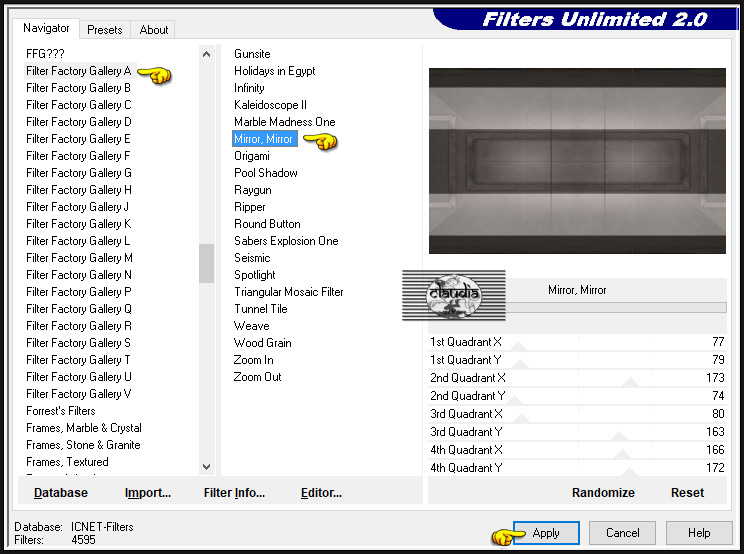Select Filter Factory Gallery V category
The image size is (744, 554).
(x=79, y=394)
